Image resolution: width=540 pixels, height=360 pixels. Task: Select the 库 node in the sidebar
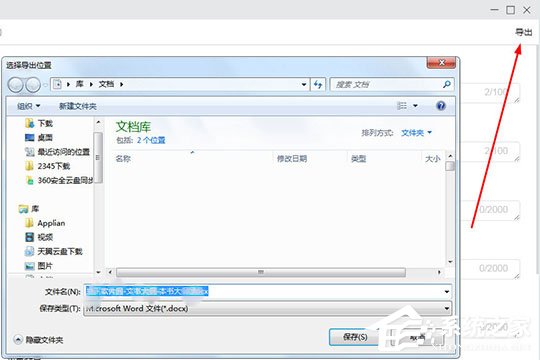(x=29, y=209)
